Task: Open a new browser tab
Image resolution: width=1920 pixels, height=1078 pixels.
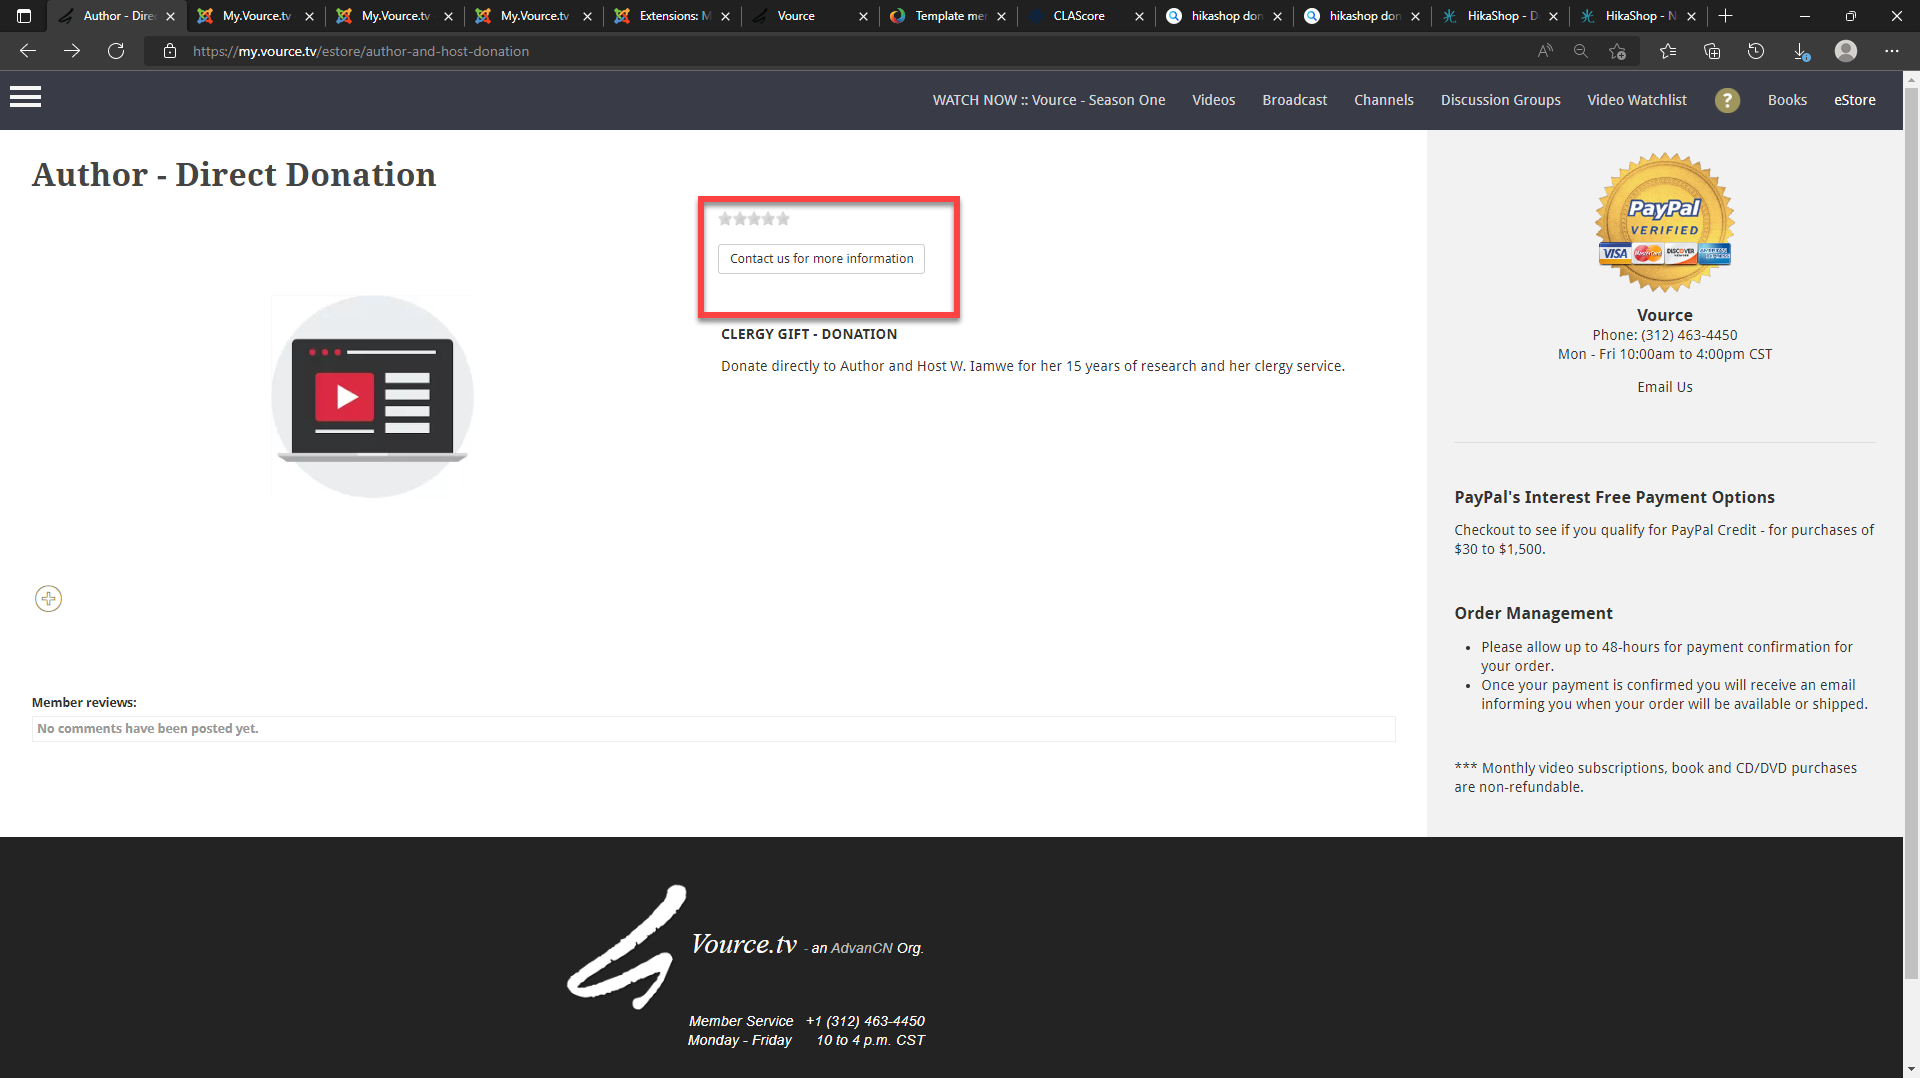Action: [1725, 16]
